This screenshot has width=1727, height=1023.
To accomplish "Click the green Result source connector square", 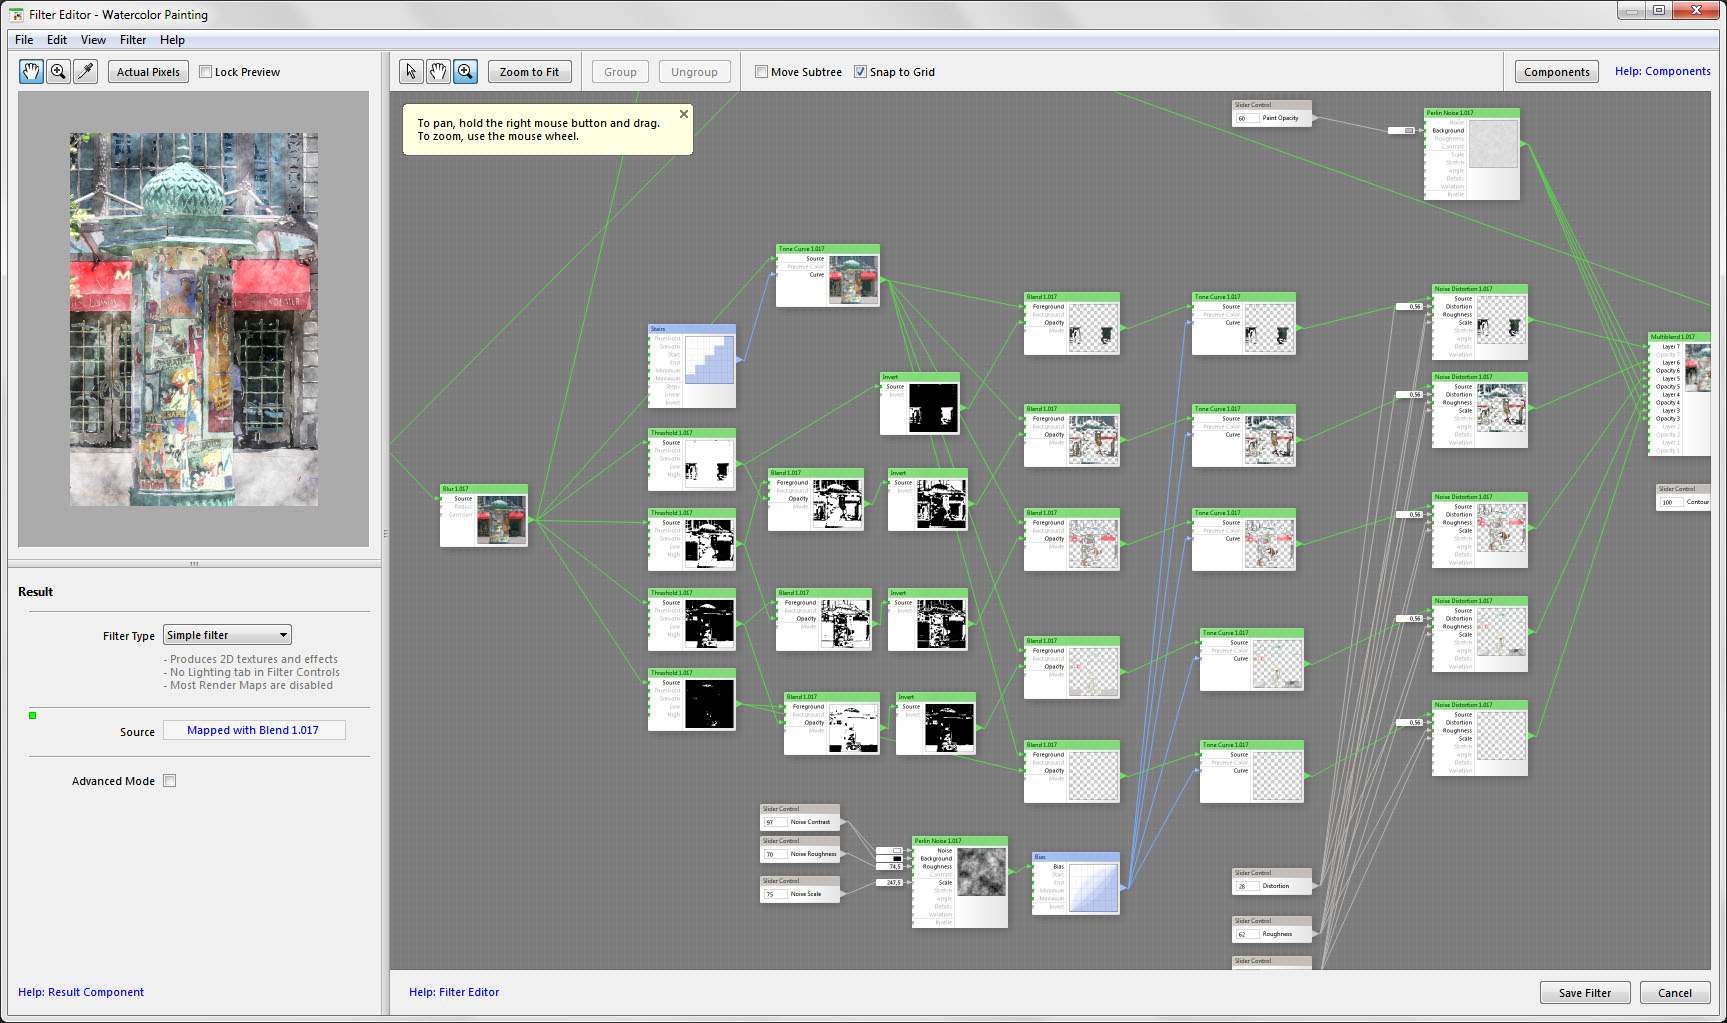I will 33,715.
